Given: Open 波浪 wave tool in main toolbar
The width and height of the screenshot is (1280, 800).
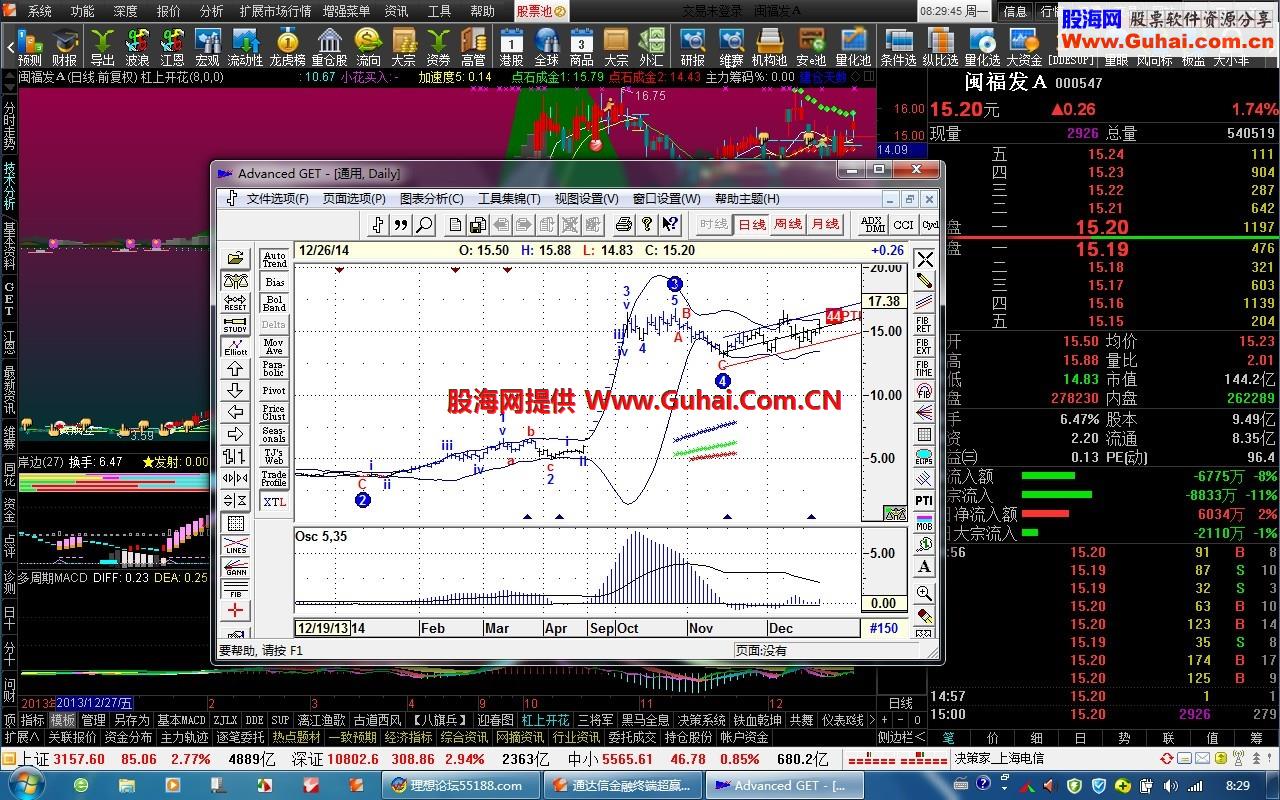Looking at the screenshot, I should [x=137, y=48].
